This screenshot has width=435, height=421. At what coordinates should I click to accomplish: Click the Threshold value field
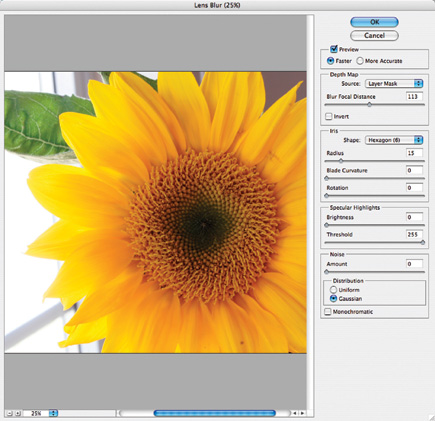(x=414, y=234)
